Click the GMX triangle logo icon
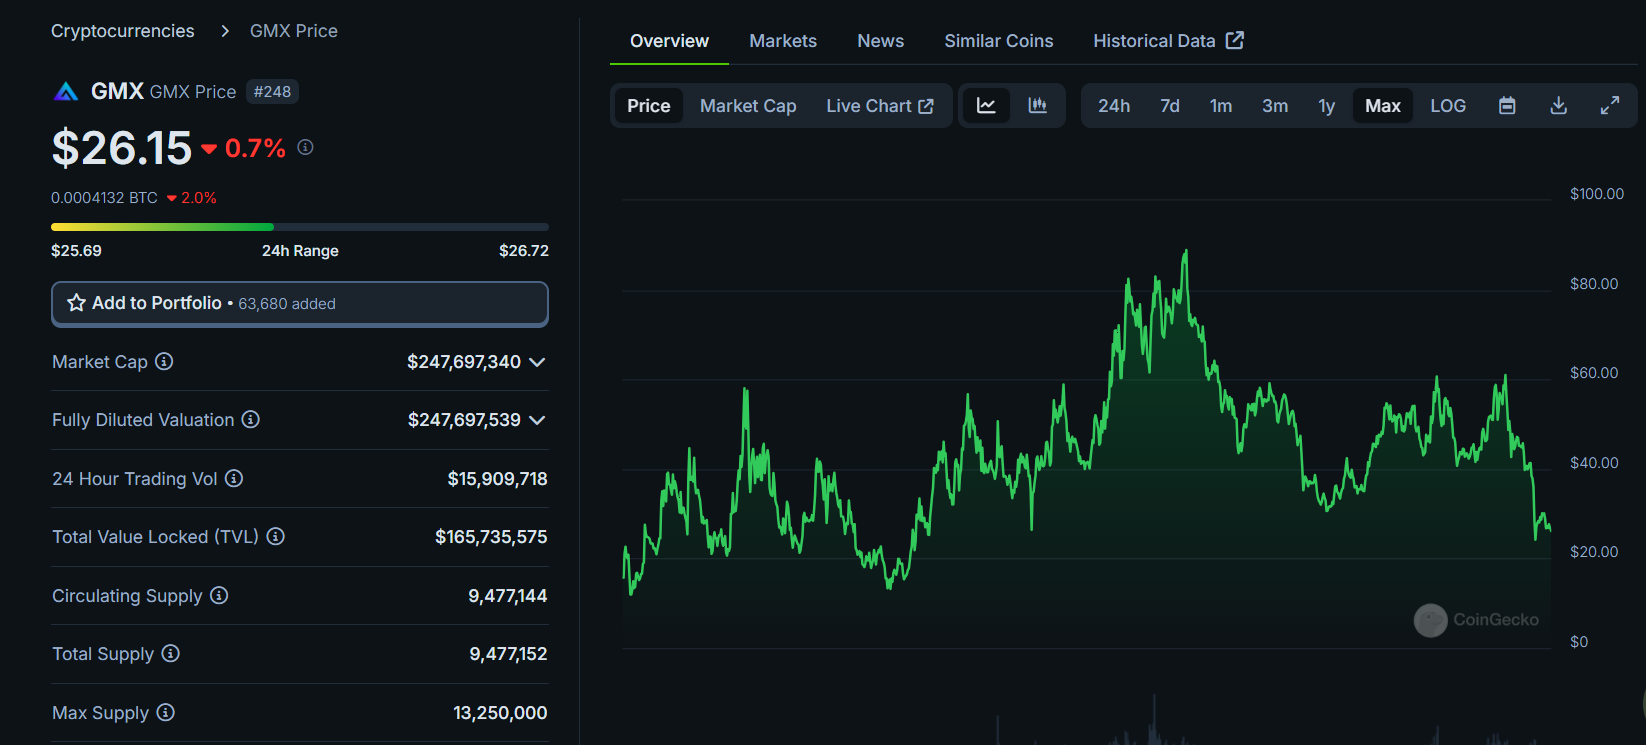 pos(66,92)
